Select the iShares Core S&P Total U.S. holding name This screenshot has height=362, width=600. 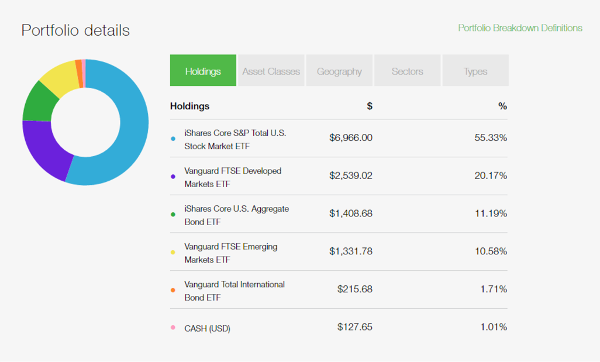(235, 139)
